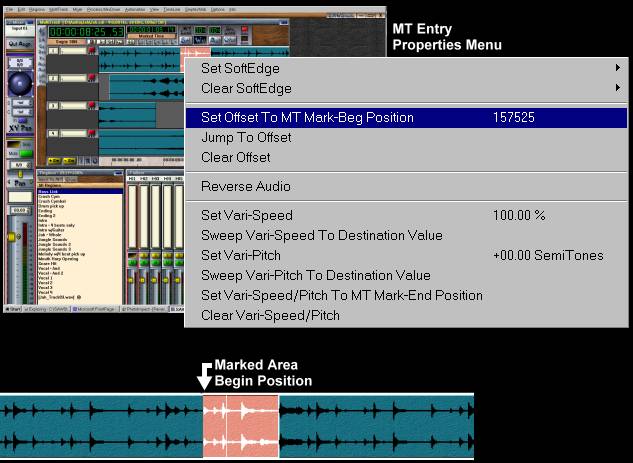Open the File menu
Image resolution: width=633 pixels, height=463 pixels.
coord(9,9)
